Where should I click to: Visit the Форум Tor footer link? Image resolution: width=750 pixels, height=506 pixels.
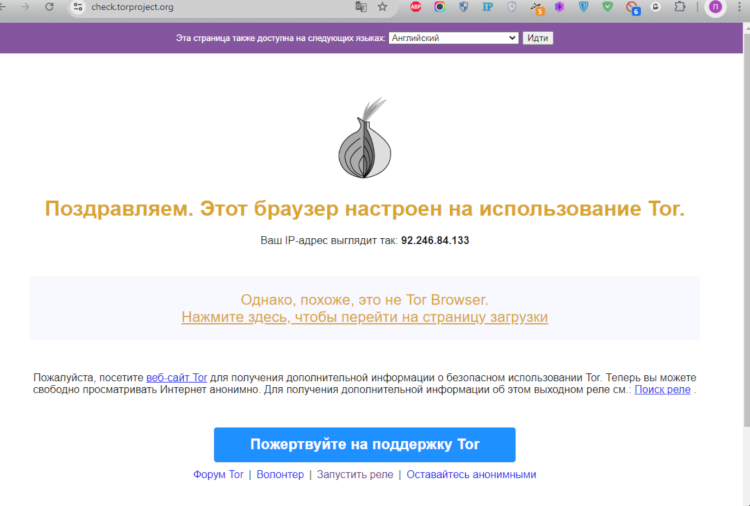(218, 474)
